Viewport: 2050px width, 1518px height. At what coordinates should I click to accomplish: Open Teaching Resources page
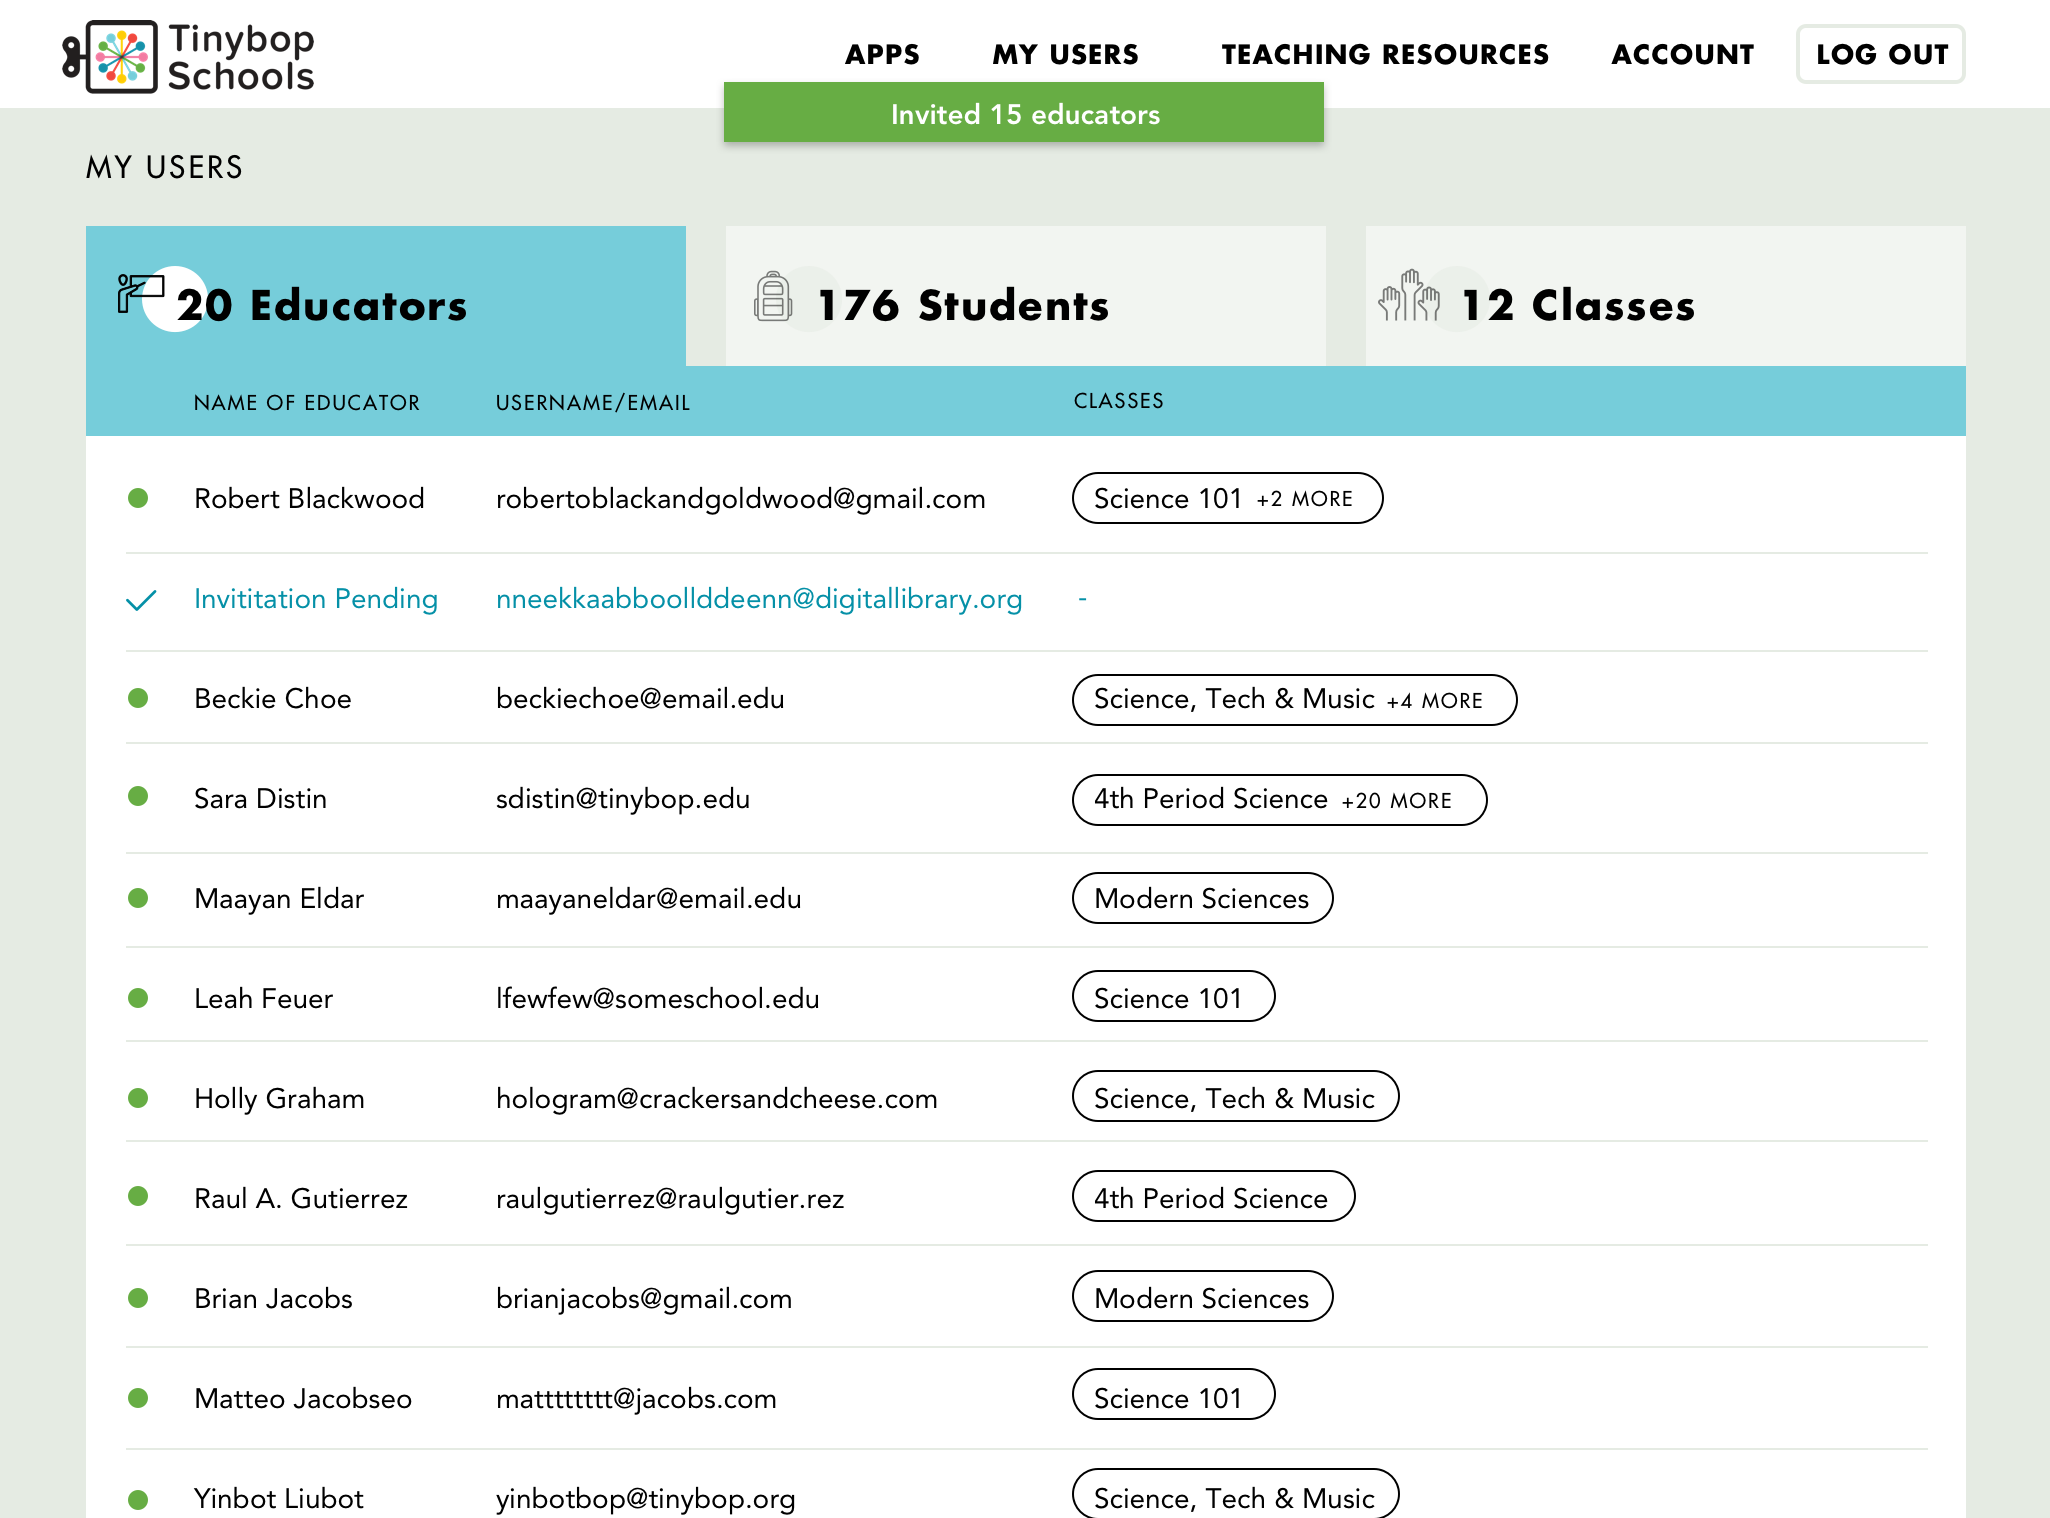pos(1385,54)
